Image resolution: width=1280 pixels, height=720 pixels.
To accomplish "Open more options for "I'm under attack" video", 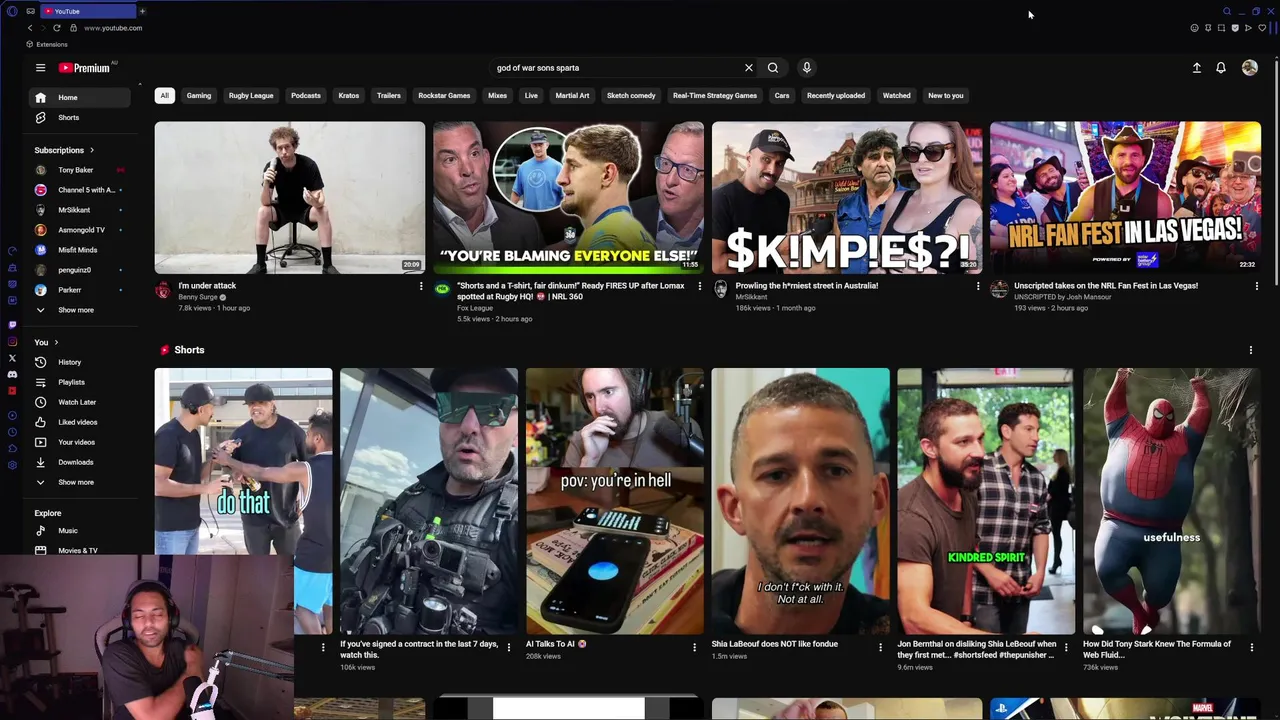I will 421,286.
